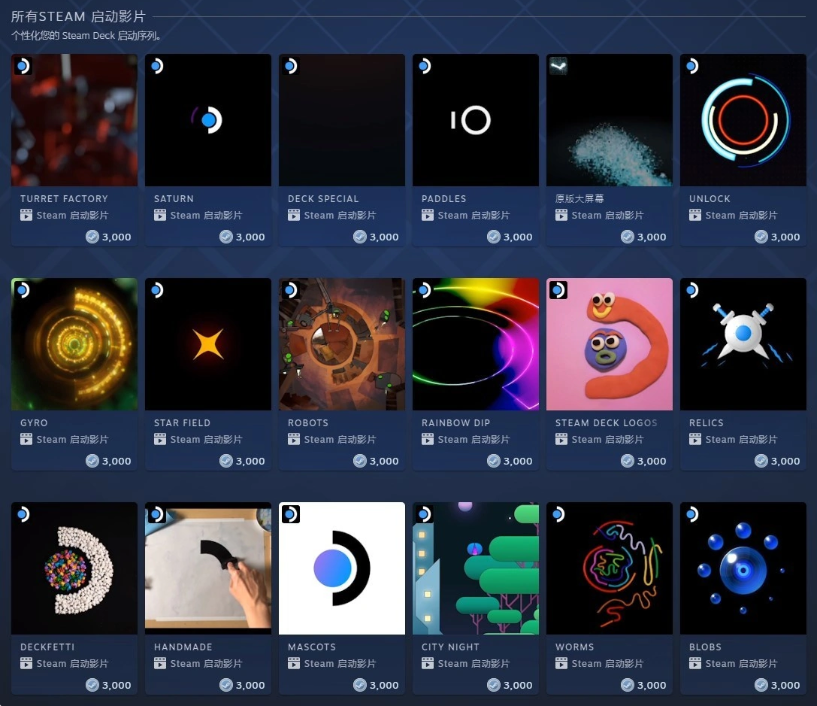This screenshot has width=817, height=706.
Task: Click the 3,000 points price for Deckfetti
Action: click(x=116, y=685)
